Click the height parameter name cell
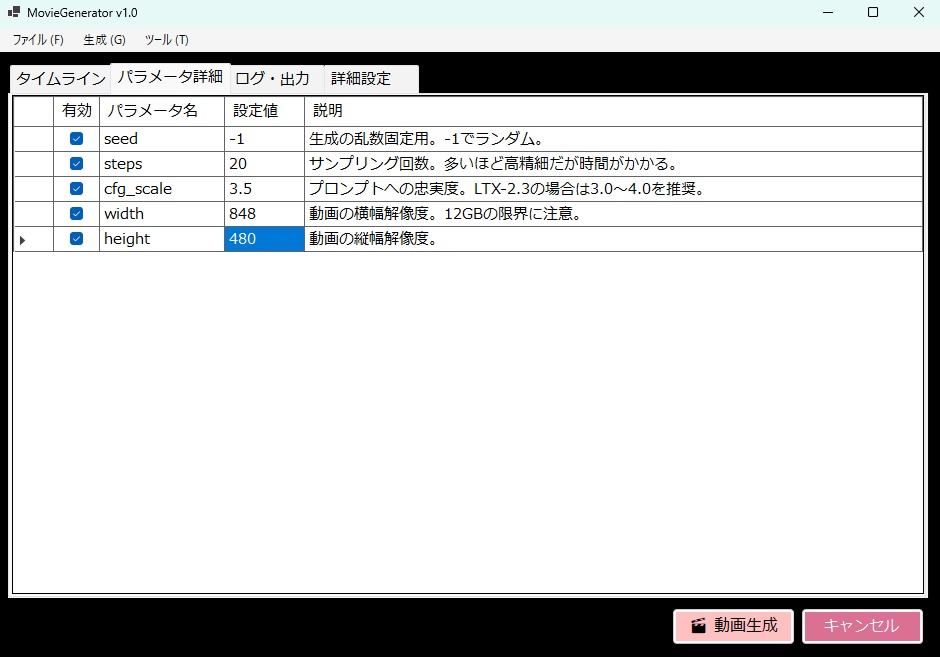940x657 pixels. [x=162, y=239]
